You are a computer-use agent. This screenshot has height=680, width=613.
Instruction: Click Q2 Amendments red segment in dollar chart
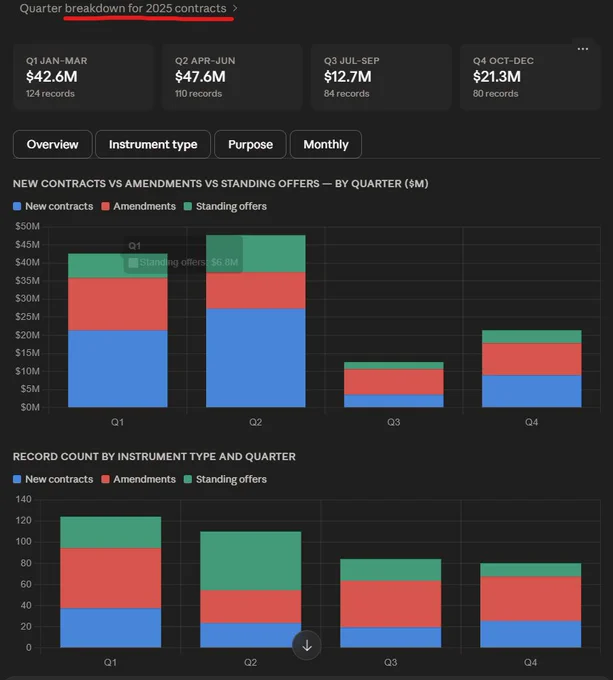pos(256,290)
